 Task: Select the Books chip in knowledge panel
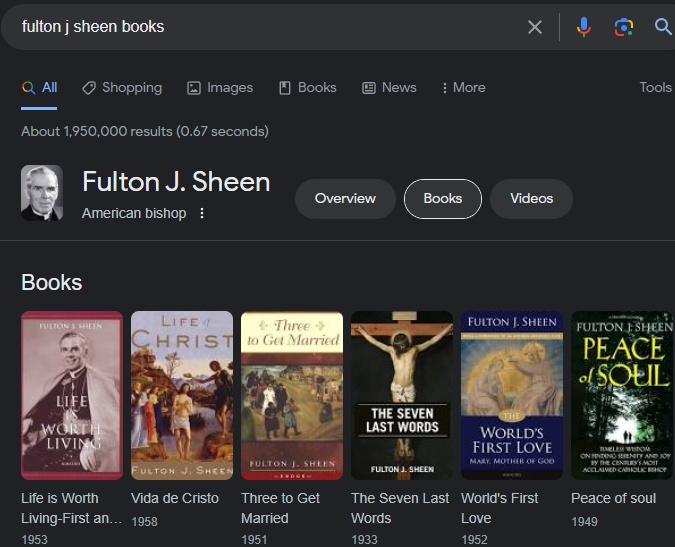443,199
